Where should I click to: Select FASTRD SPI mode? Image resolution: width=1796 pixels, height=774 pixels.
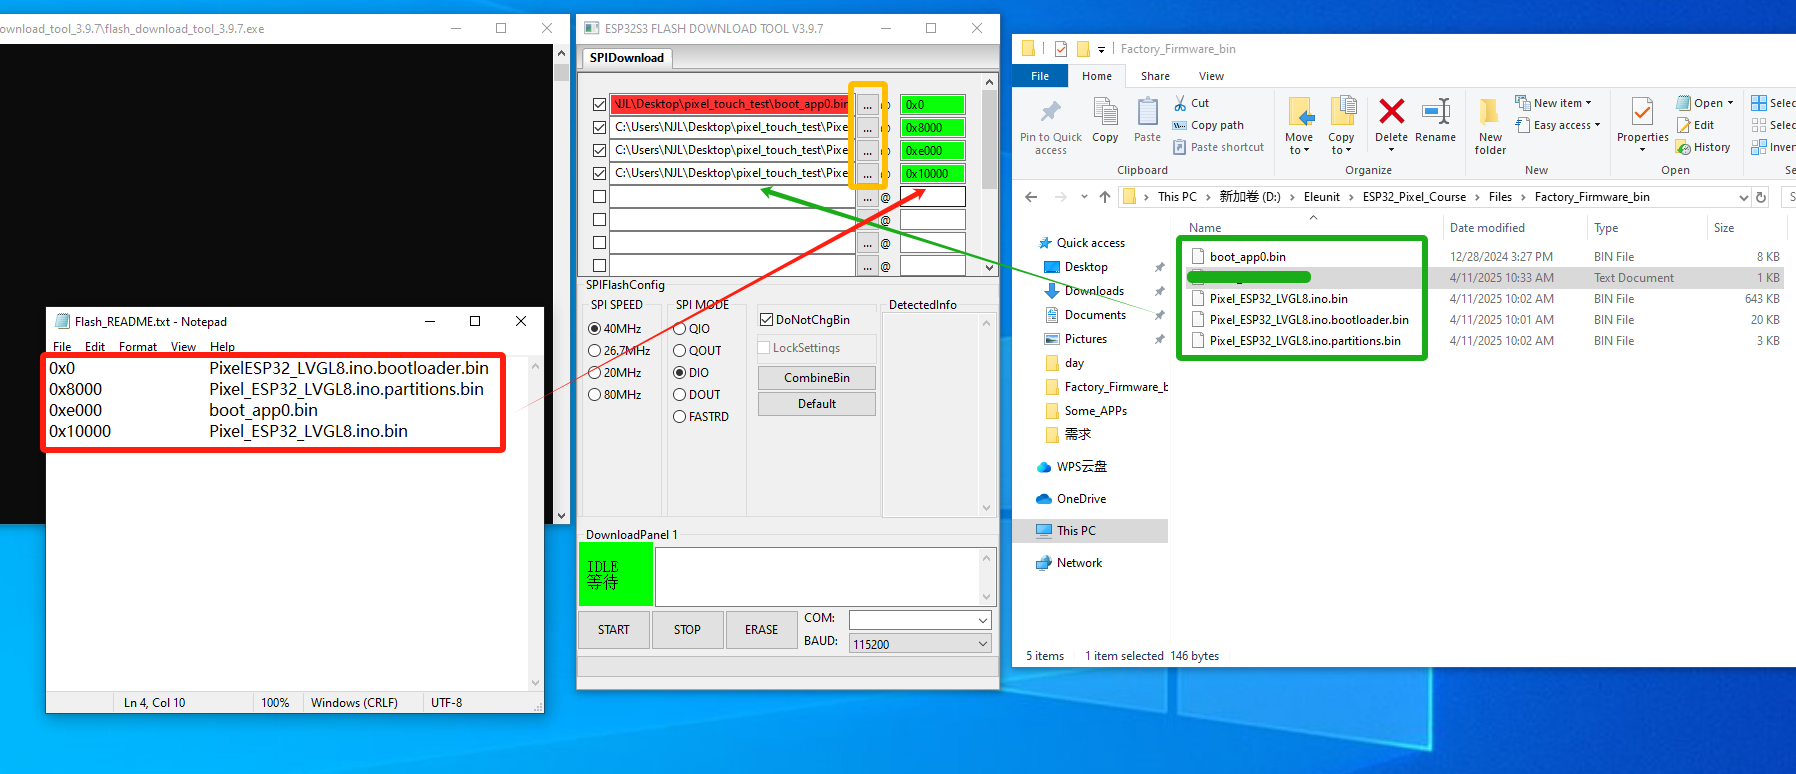(680, 417)
